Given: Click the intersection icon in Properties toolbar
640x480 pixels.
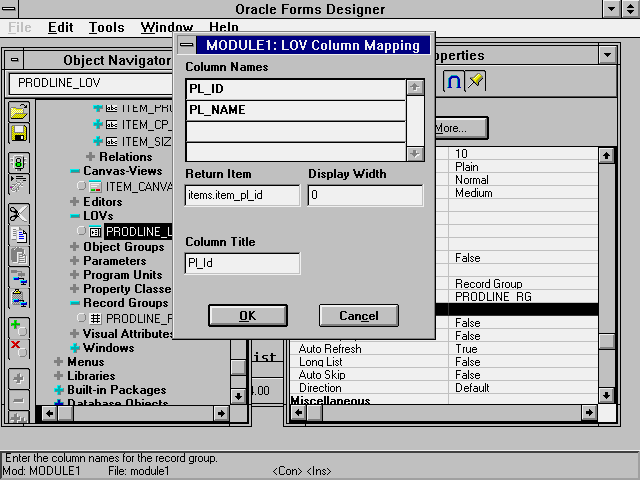Looking at the screenshot, I should pos(453,83).
